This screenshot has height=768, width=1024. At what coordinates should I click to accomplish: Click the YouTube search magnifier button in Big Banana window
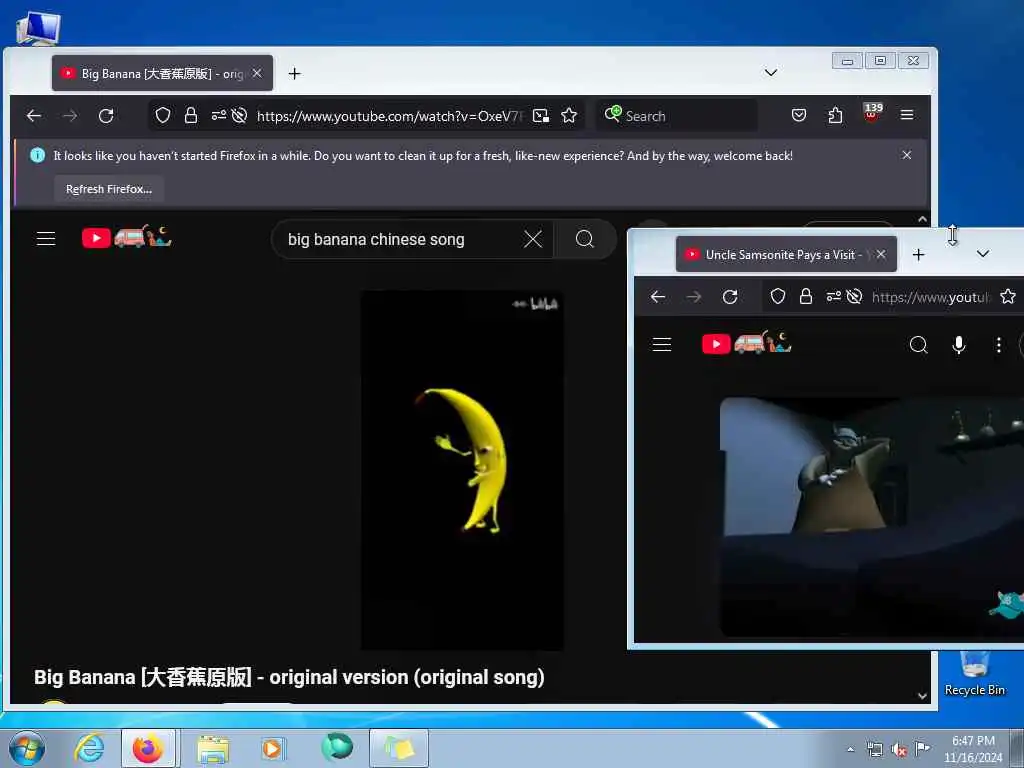pos(585,239)
